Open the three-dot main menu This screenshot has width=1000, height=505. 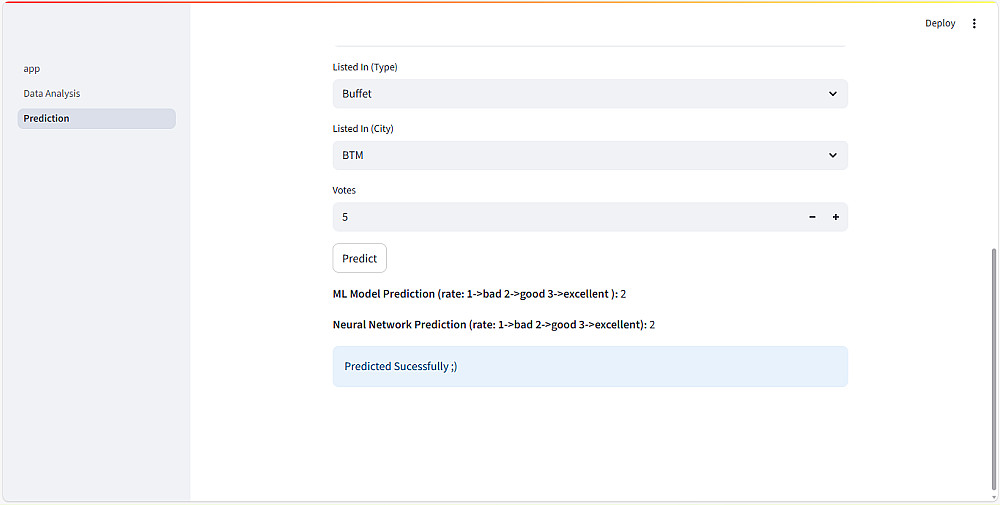974,23
